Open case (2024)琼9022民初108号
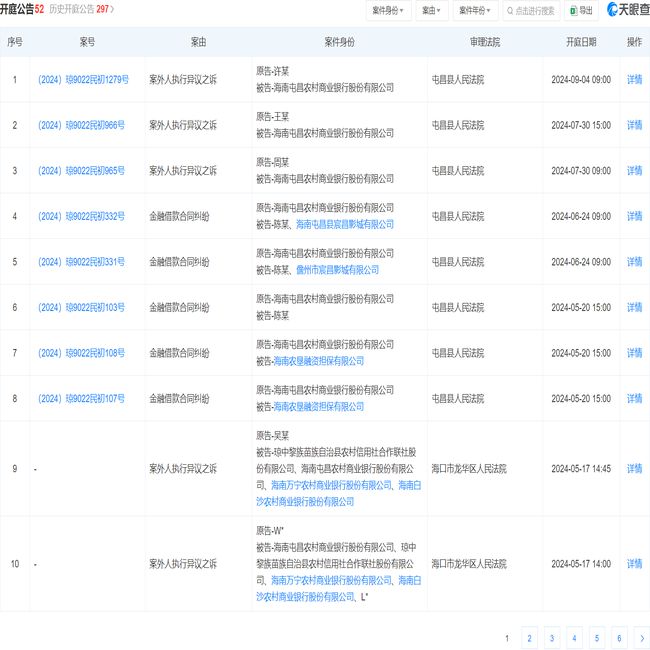The height and width of the screenshot is (650, 650). 81,353
